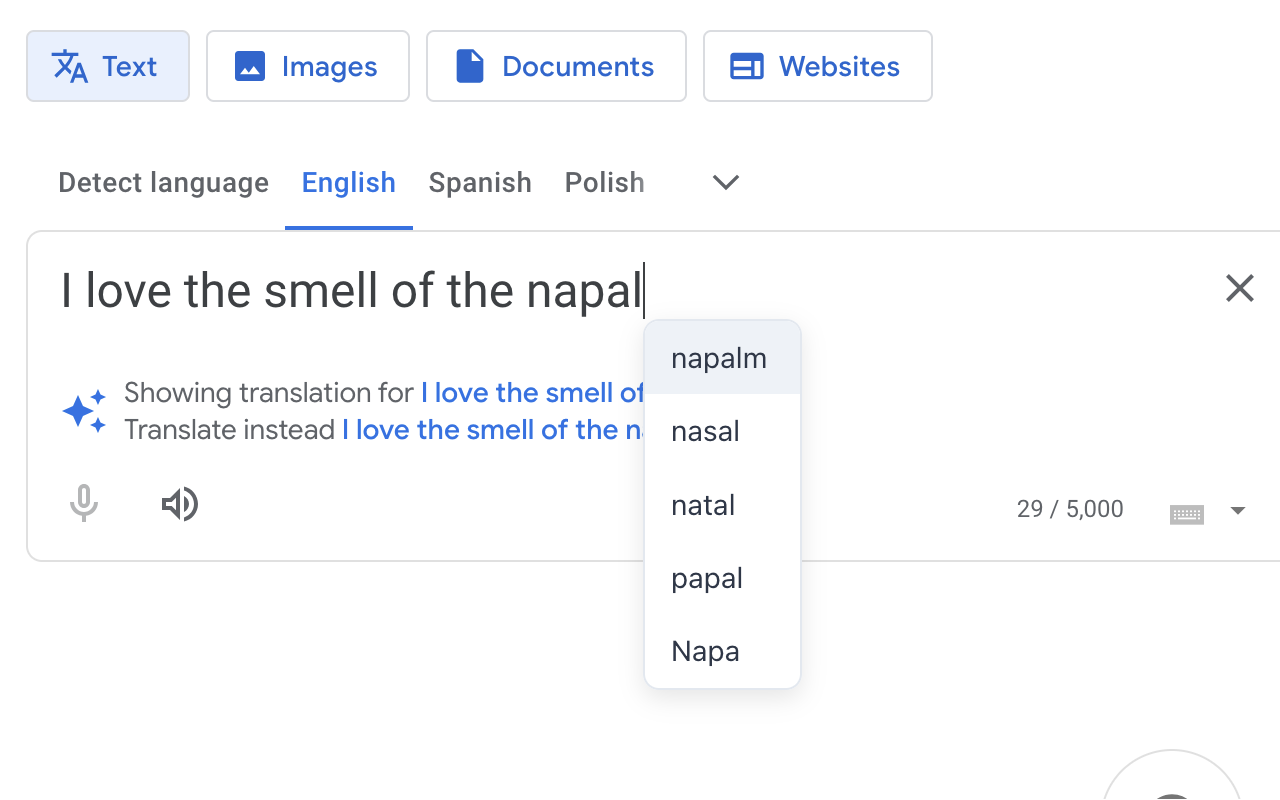Expand the full source language list chevron
The height and width of the screenshot is (800, 1280).
(x=725, y=182)
